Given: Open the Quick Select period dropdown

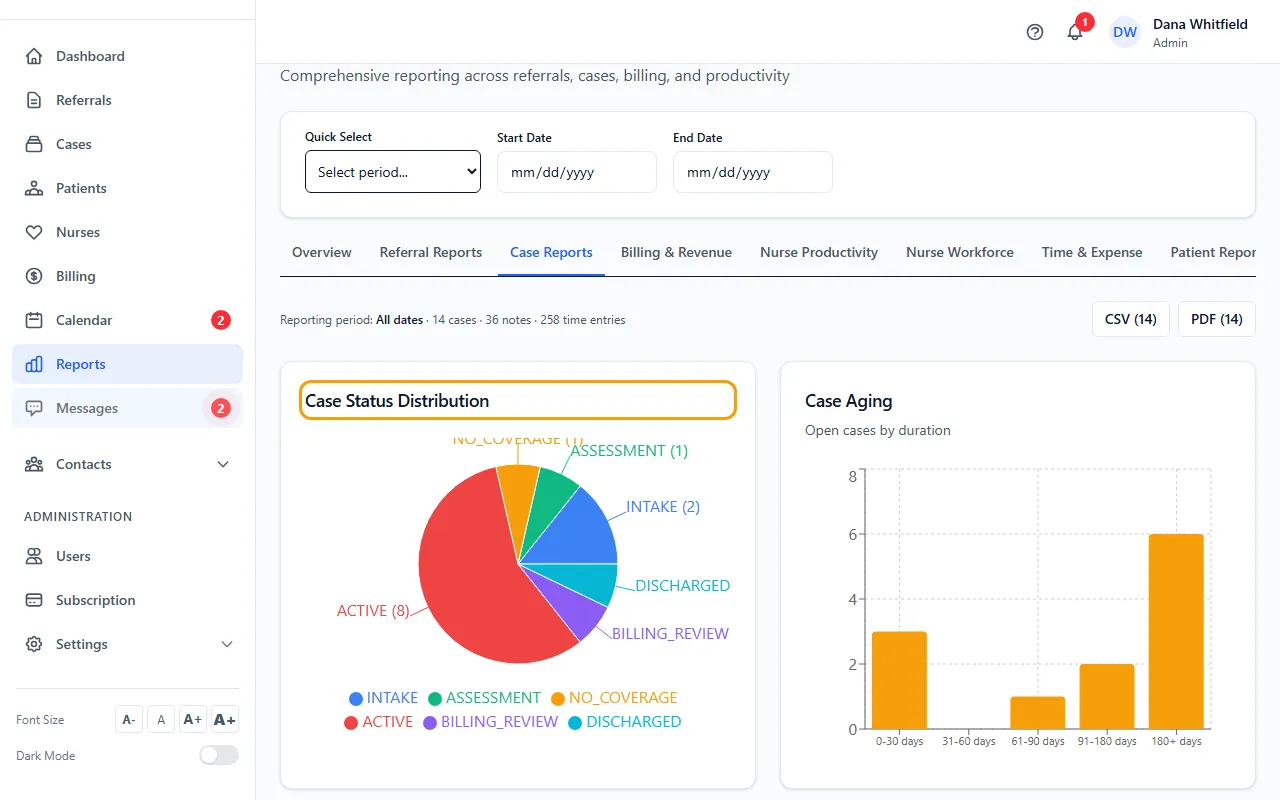Looking at the screenshot, I should click(393, 172).
